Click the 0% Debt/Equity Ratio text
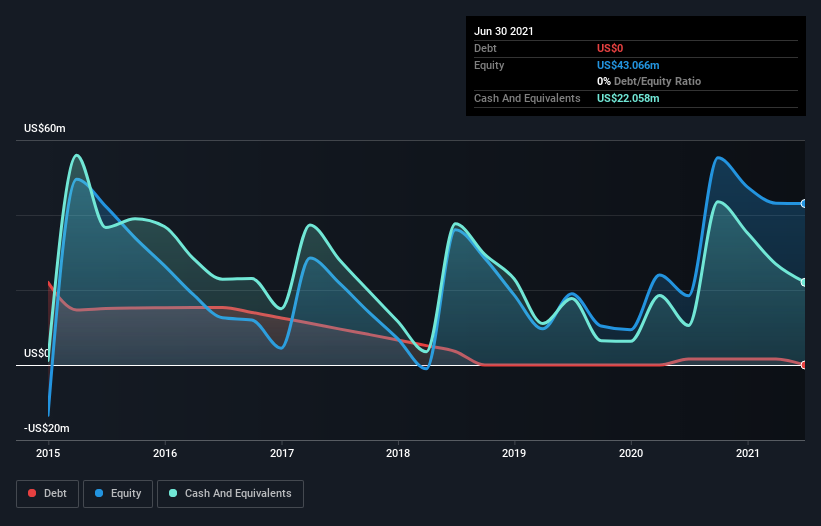This screenshot has height=526, width=821. (649, 81)
